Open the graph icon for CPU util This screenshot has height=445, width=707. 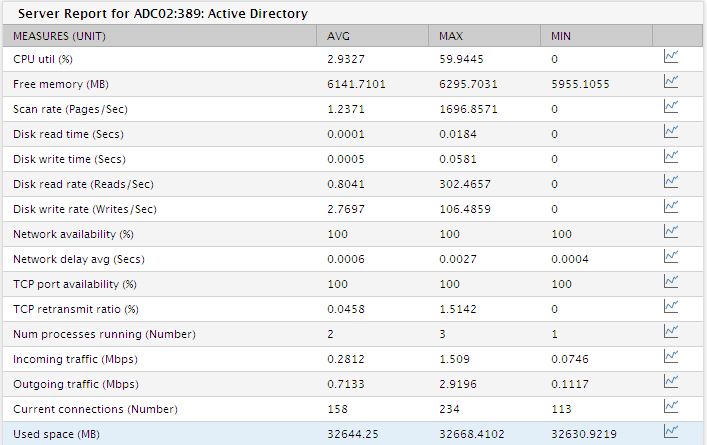click(671, 57)
